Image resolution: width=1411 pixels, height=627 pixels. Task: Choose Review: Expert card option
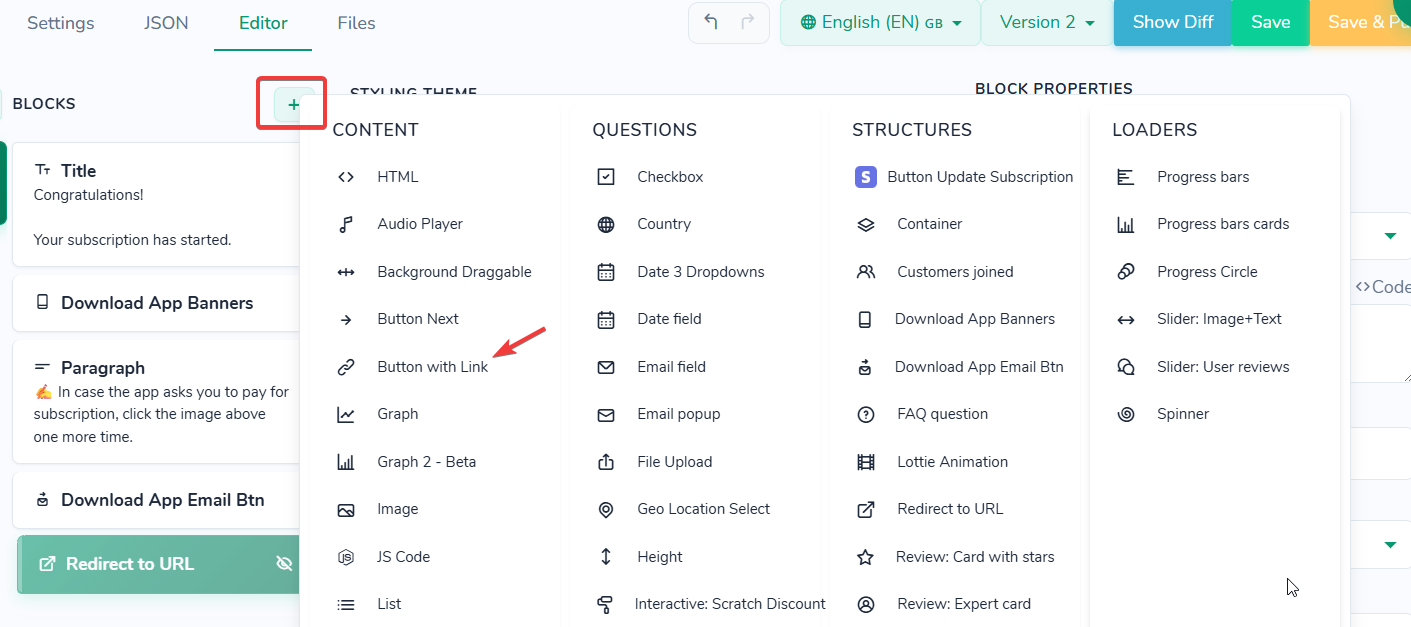964,604
